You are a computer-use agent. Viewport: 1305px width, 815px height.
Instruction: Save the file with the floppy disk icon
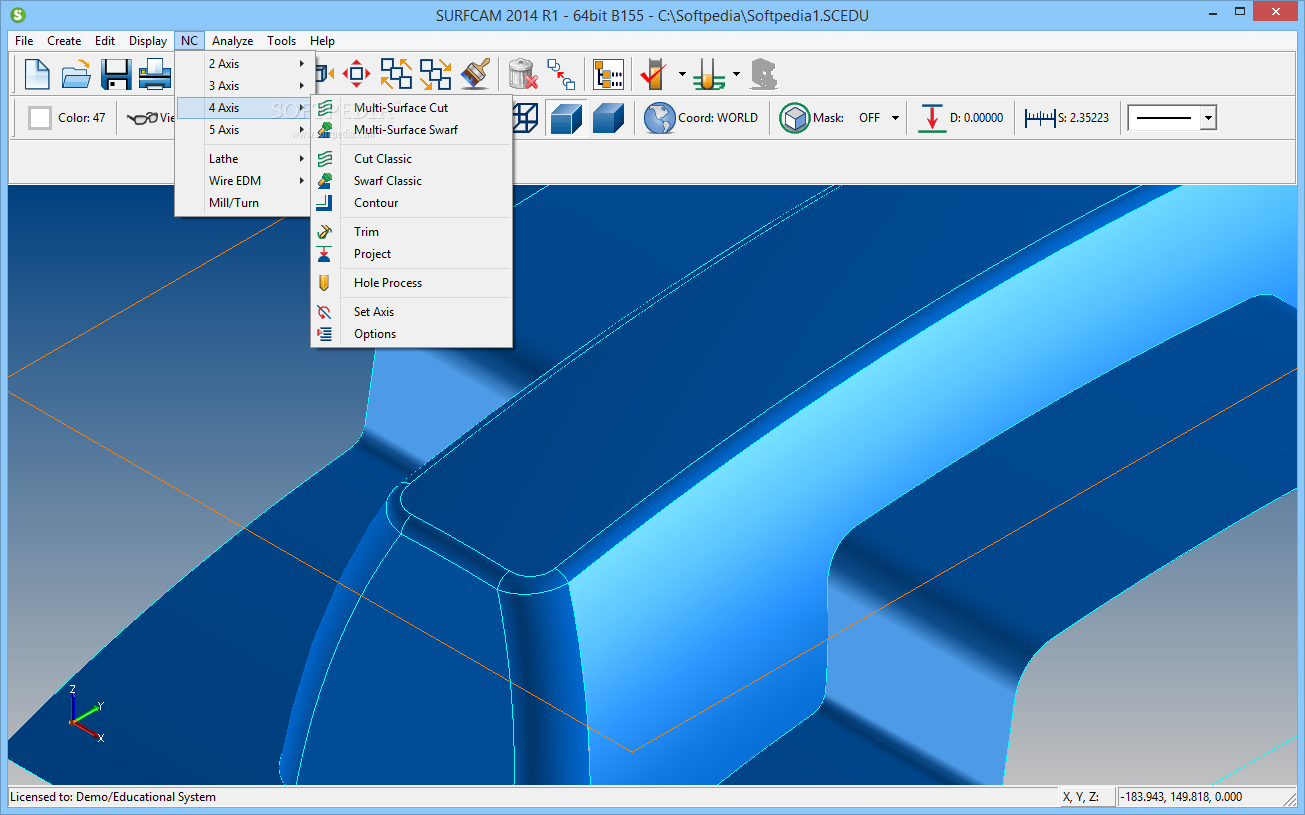click(x=116, y=74)
